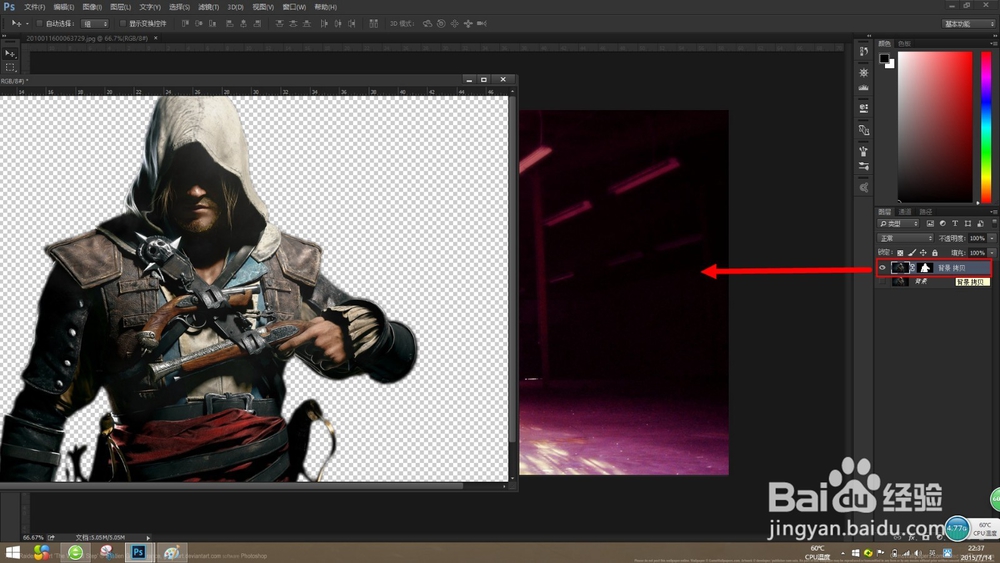Toggle lock image pixels brush icon
Viewport: 1000px width, 563px height.
(912, 253)
